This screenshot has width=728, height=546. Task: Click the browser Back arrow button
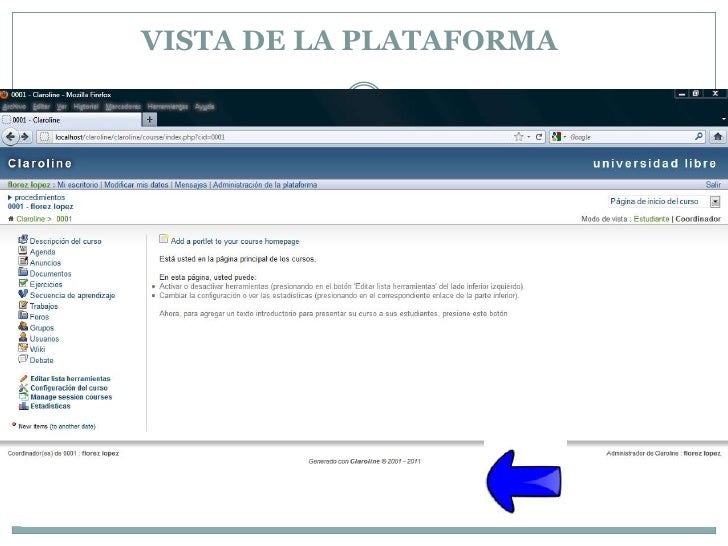[10, 136]
